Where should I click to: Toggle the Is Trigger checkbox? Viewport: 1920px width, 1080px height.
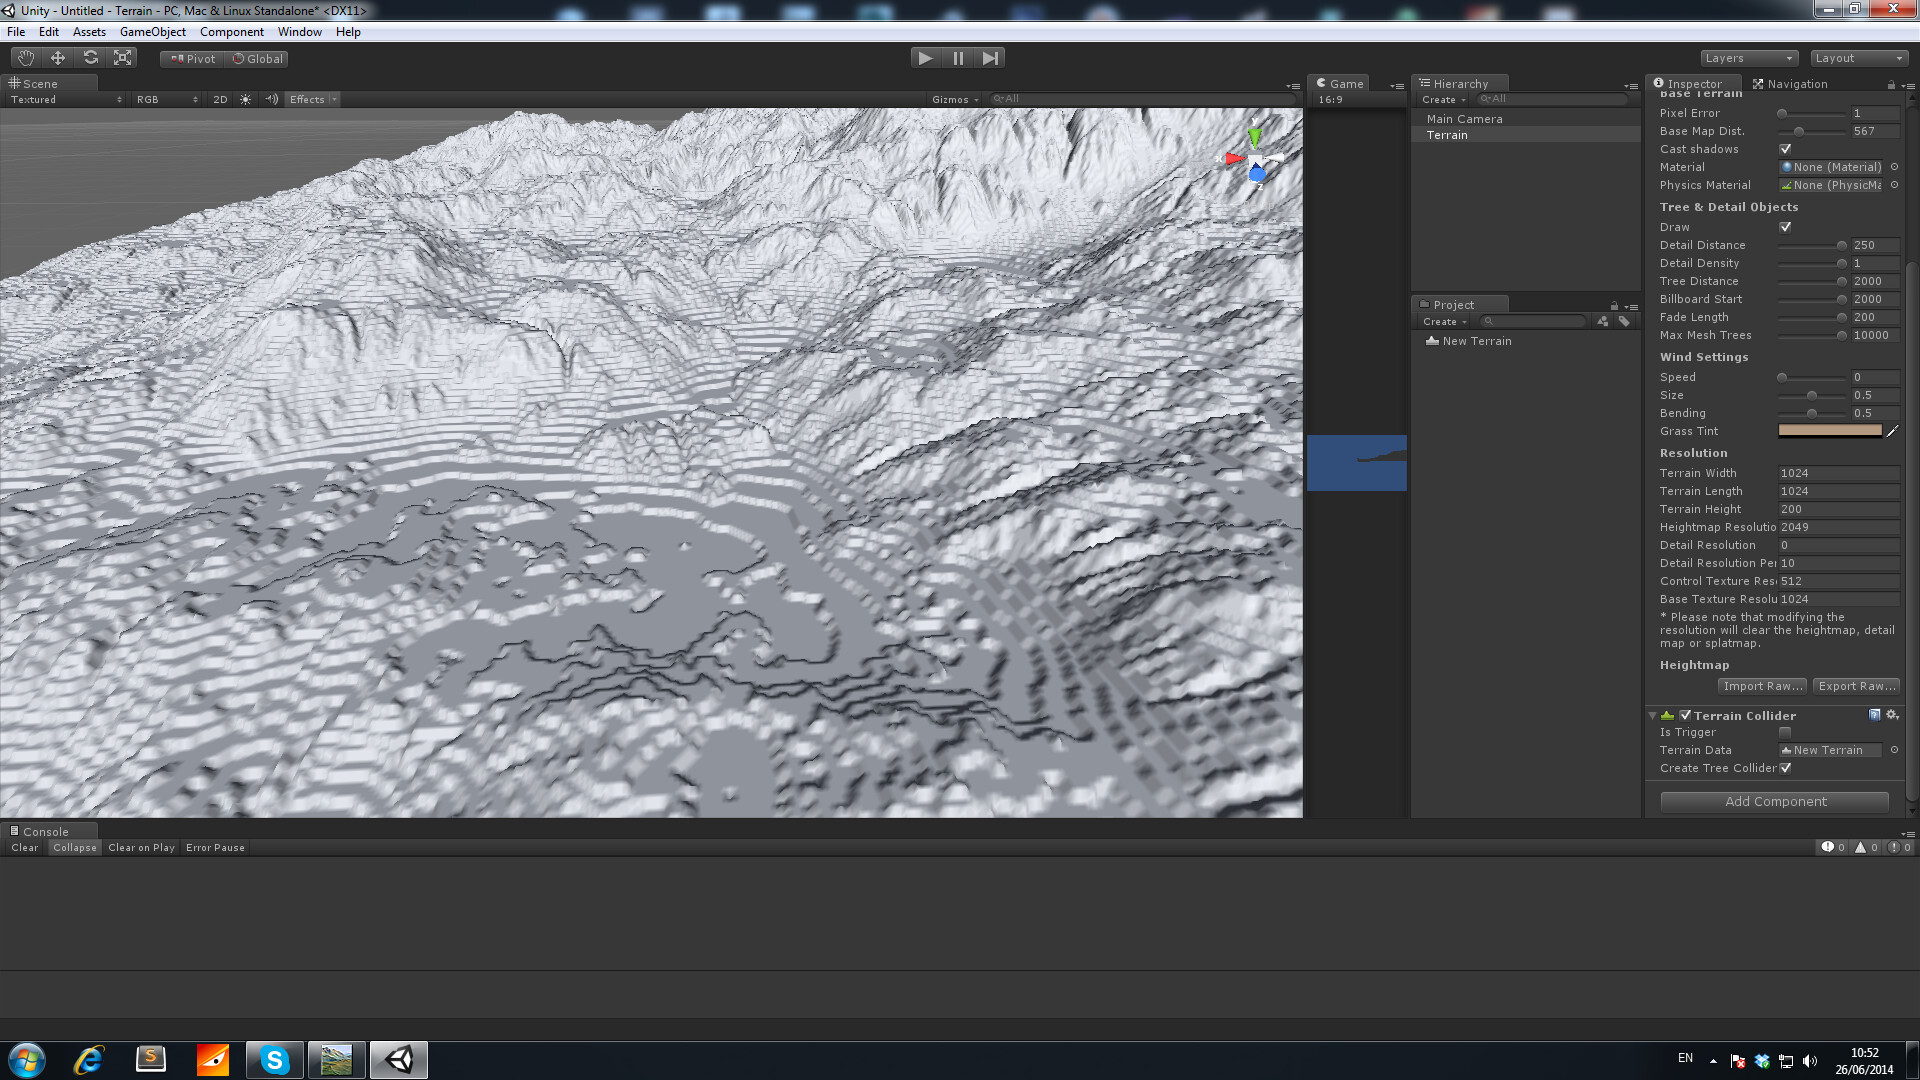coord(1786,732)
